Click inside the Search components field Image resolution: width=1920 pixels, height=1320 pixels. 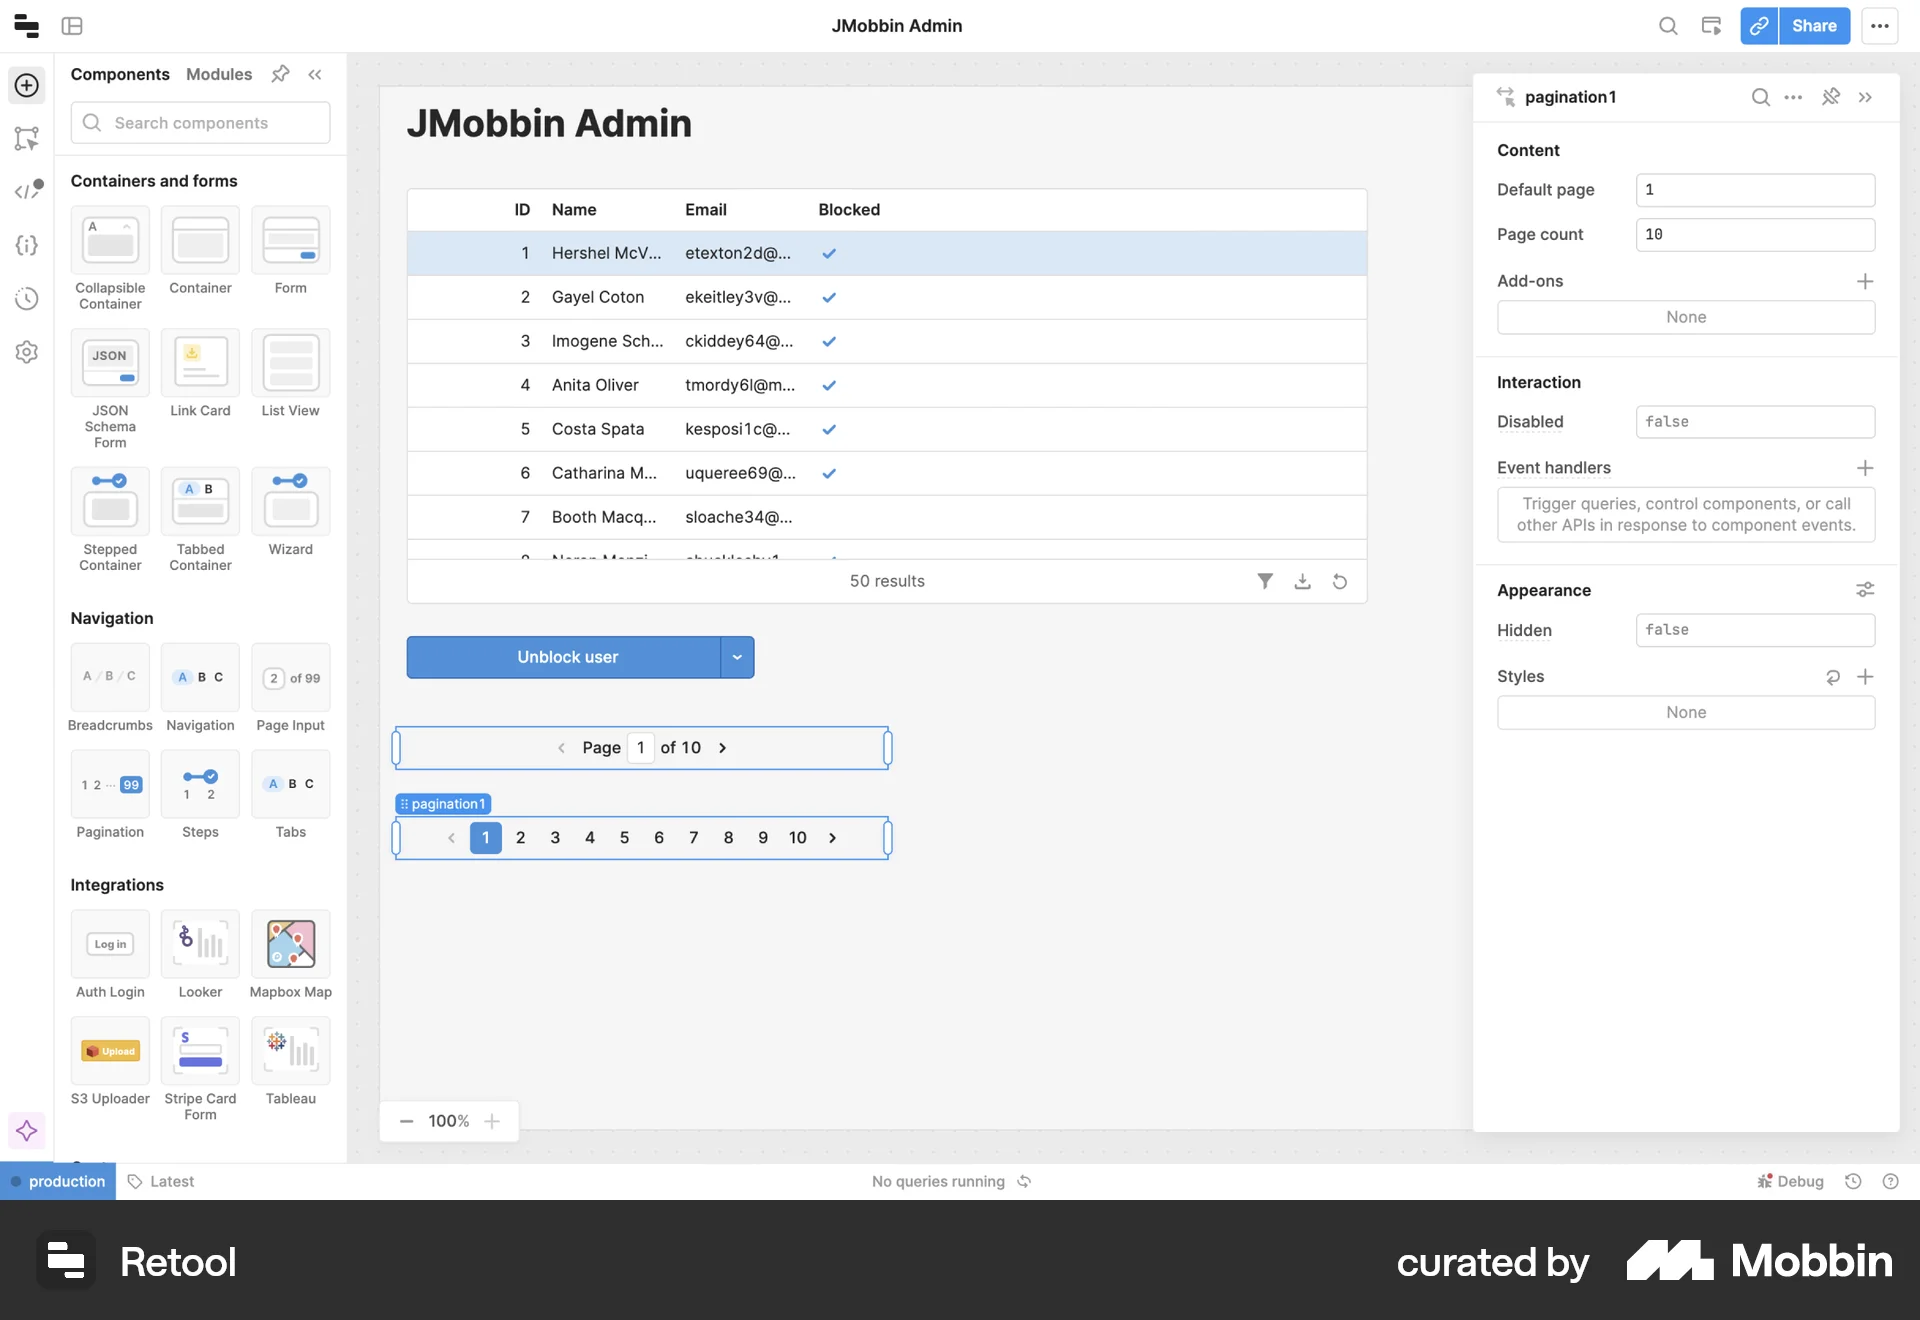pyautogui.click(x=200, y=122)
